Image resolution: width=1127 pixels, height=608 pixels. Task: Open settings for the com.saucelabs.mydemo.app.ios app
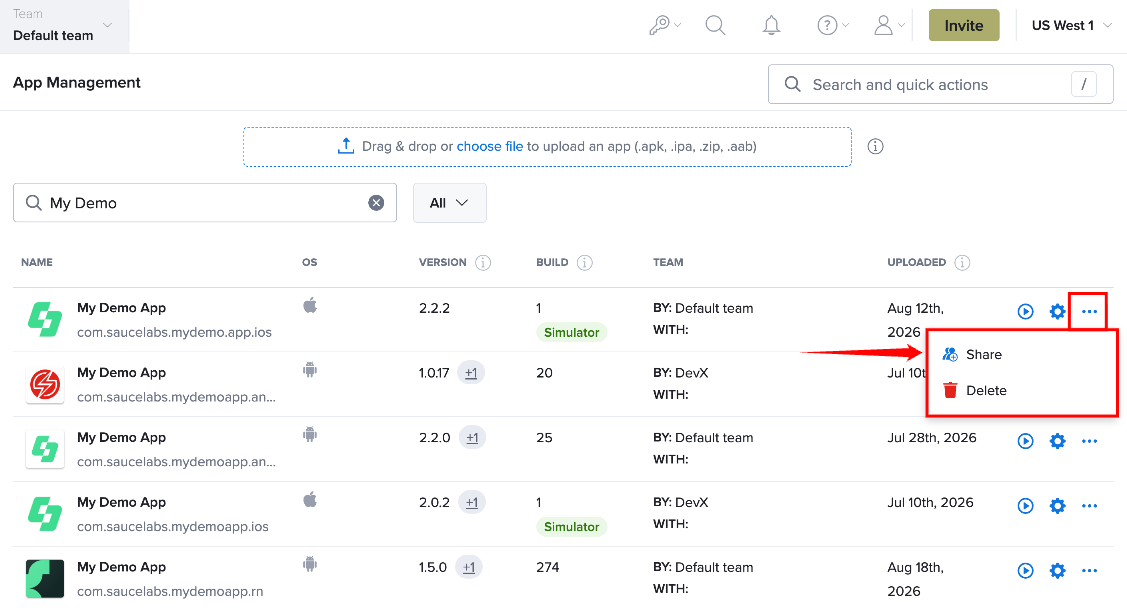pyautogui.click(x=1057, y=311)
